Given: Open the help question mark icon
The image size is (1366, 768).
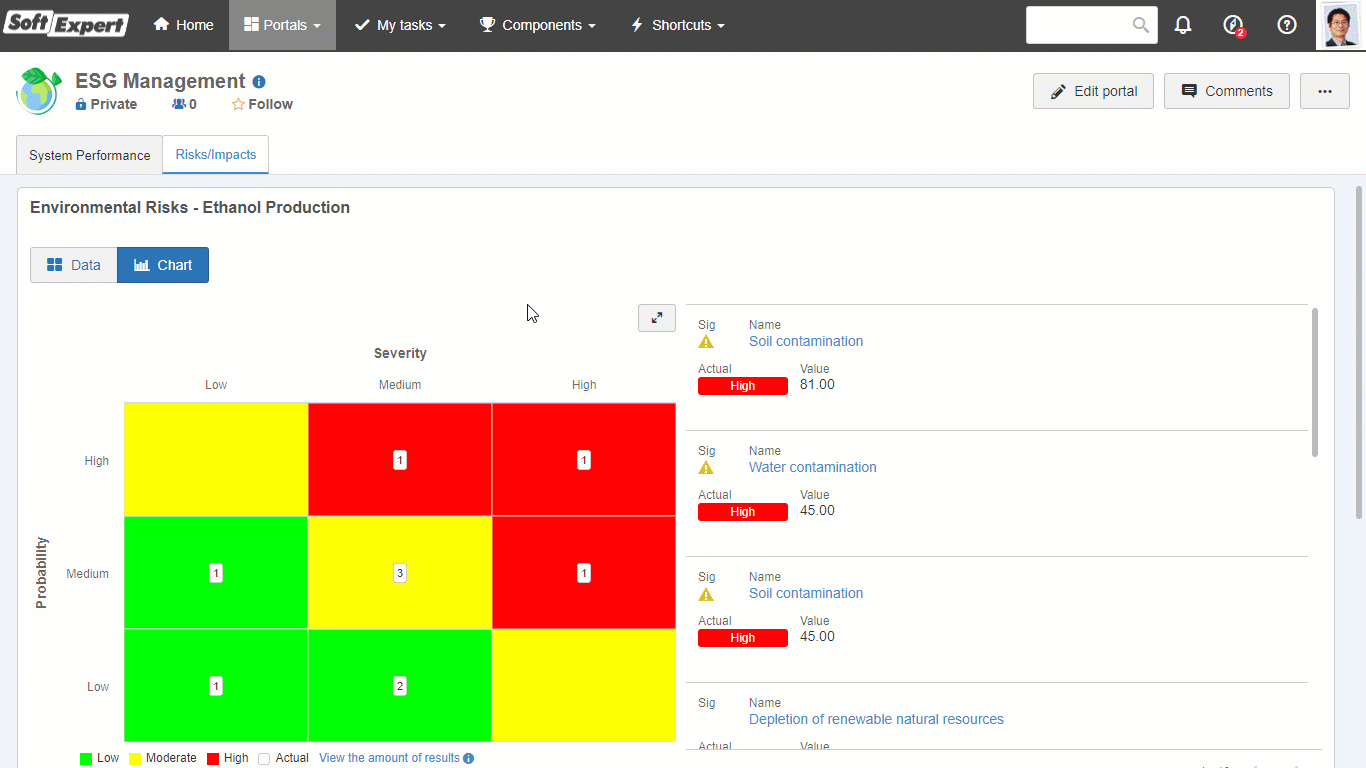Looking at the screenshot, I should pyautogui.click(x=1287, y=25).
